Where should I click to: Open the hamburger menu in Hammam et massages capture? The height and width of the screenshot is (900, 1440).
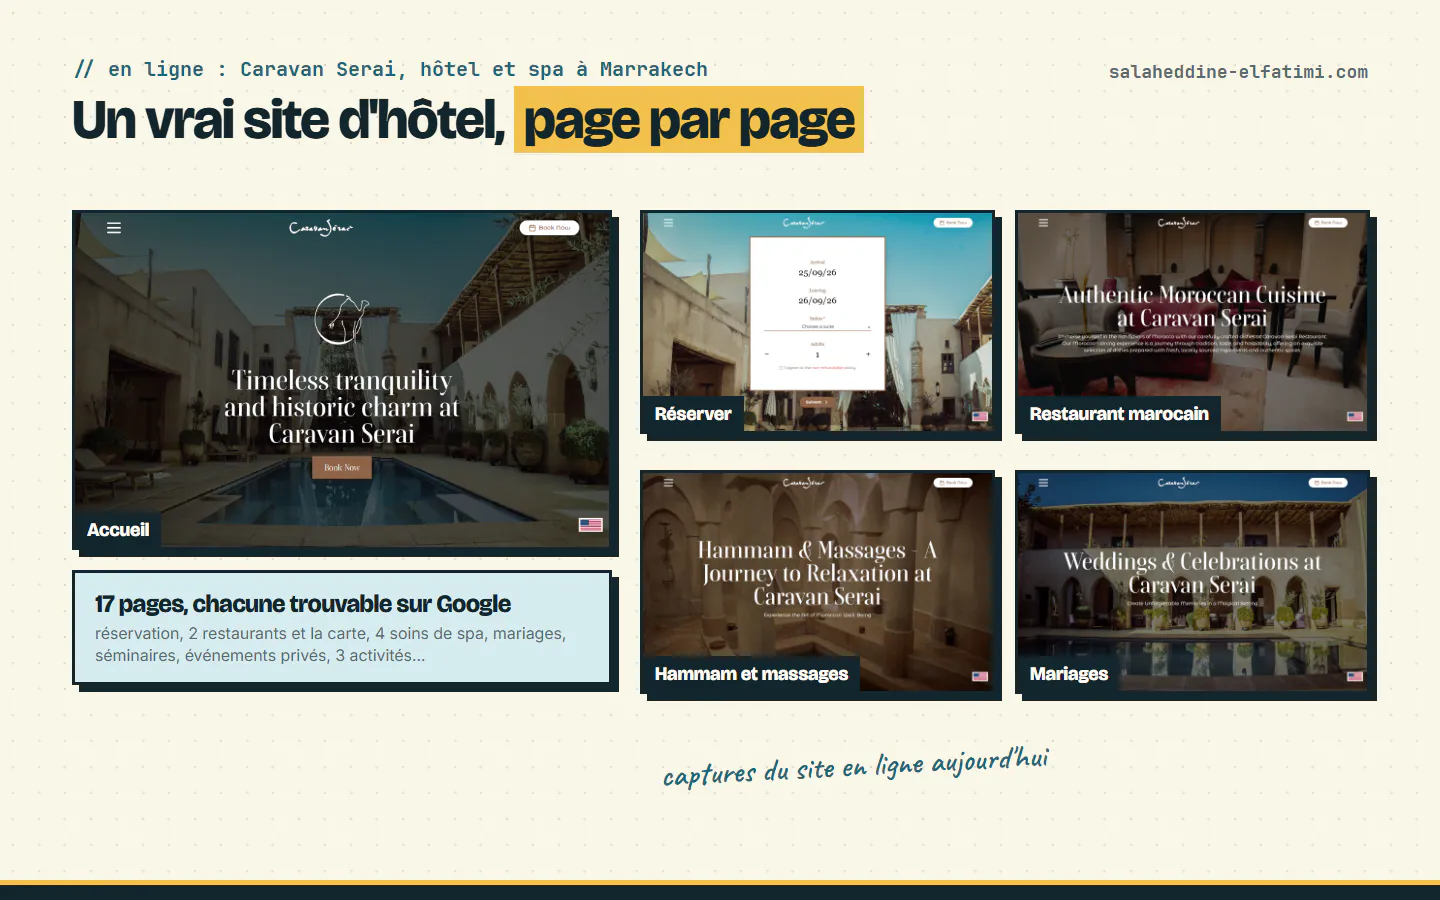point(668,483)
